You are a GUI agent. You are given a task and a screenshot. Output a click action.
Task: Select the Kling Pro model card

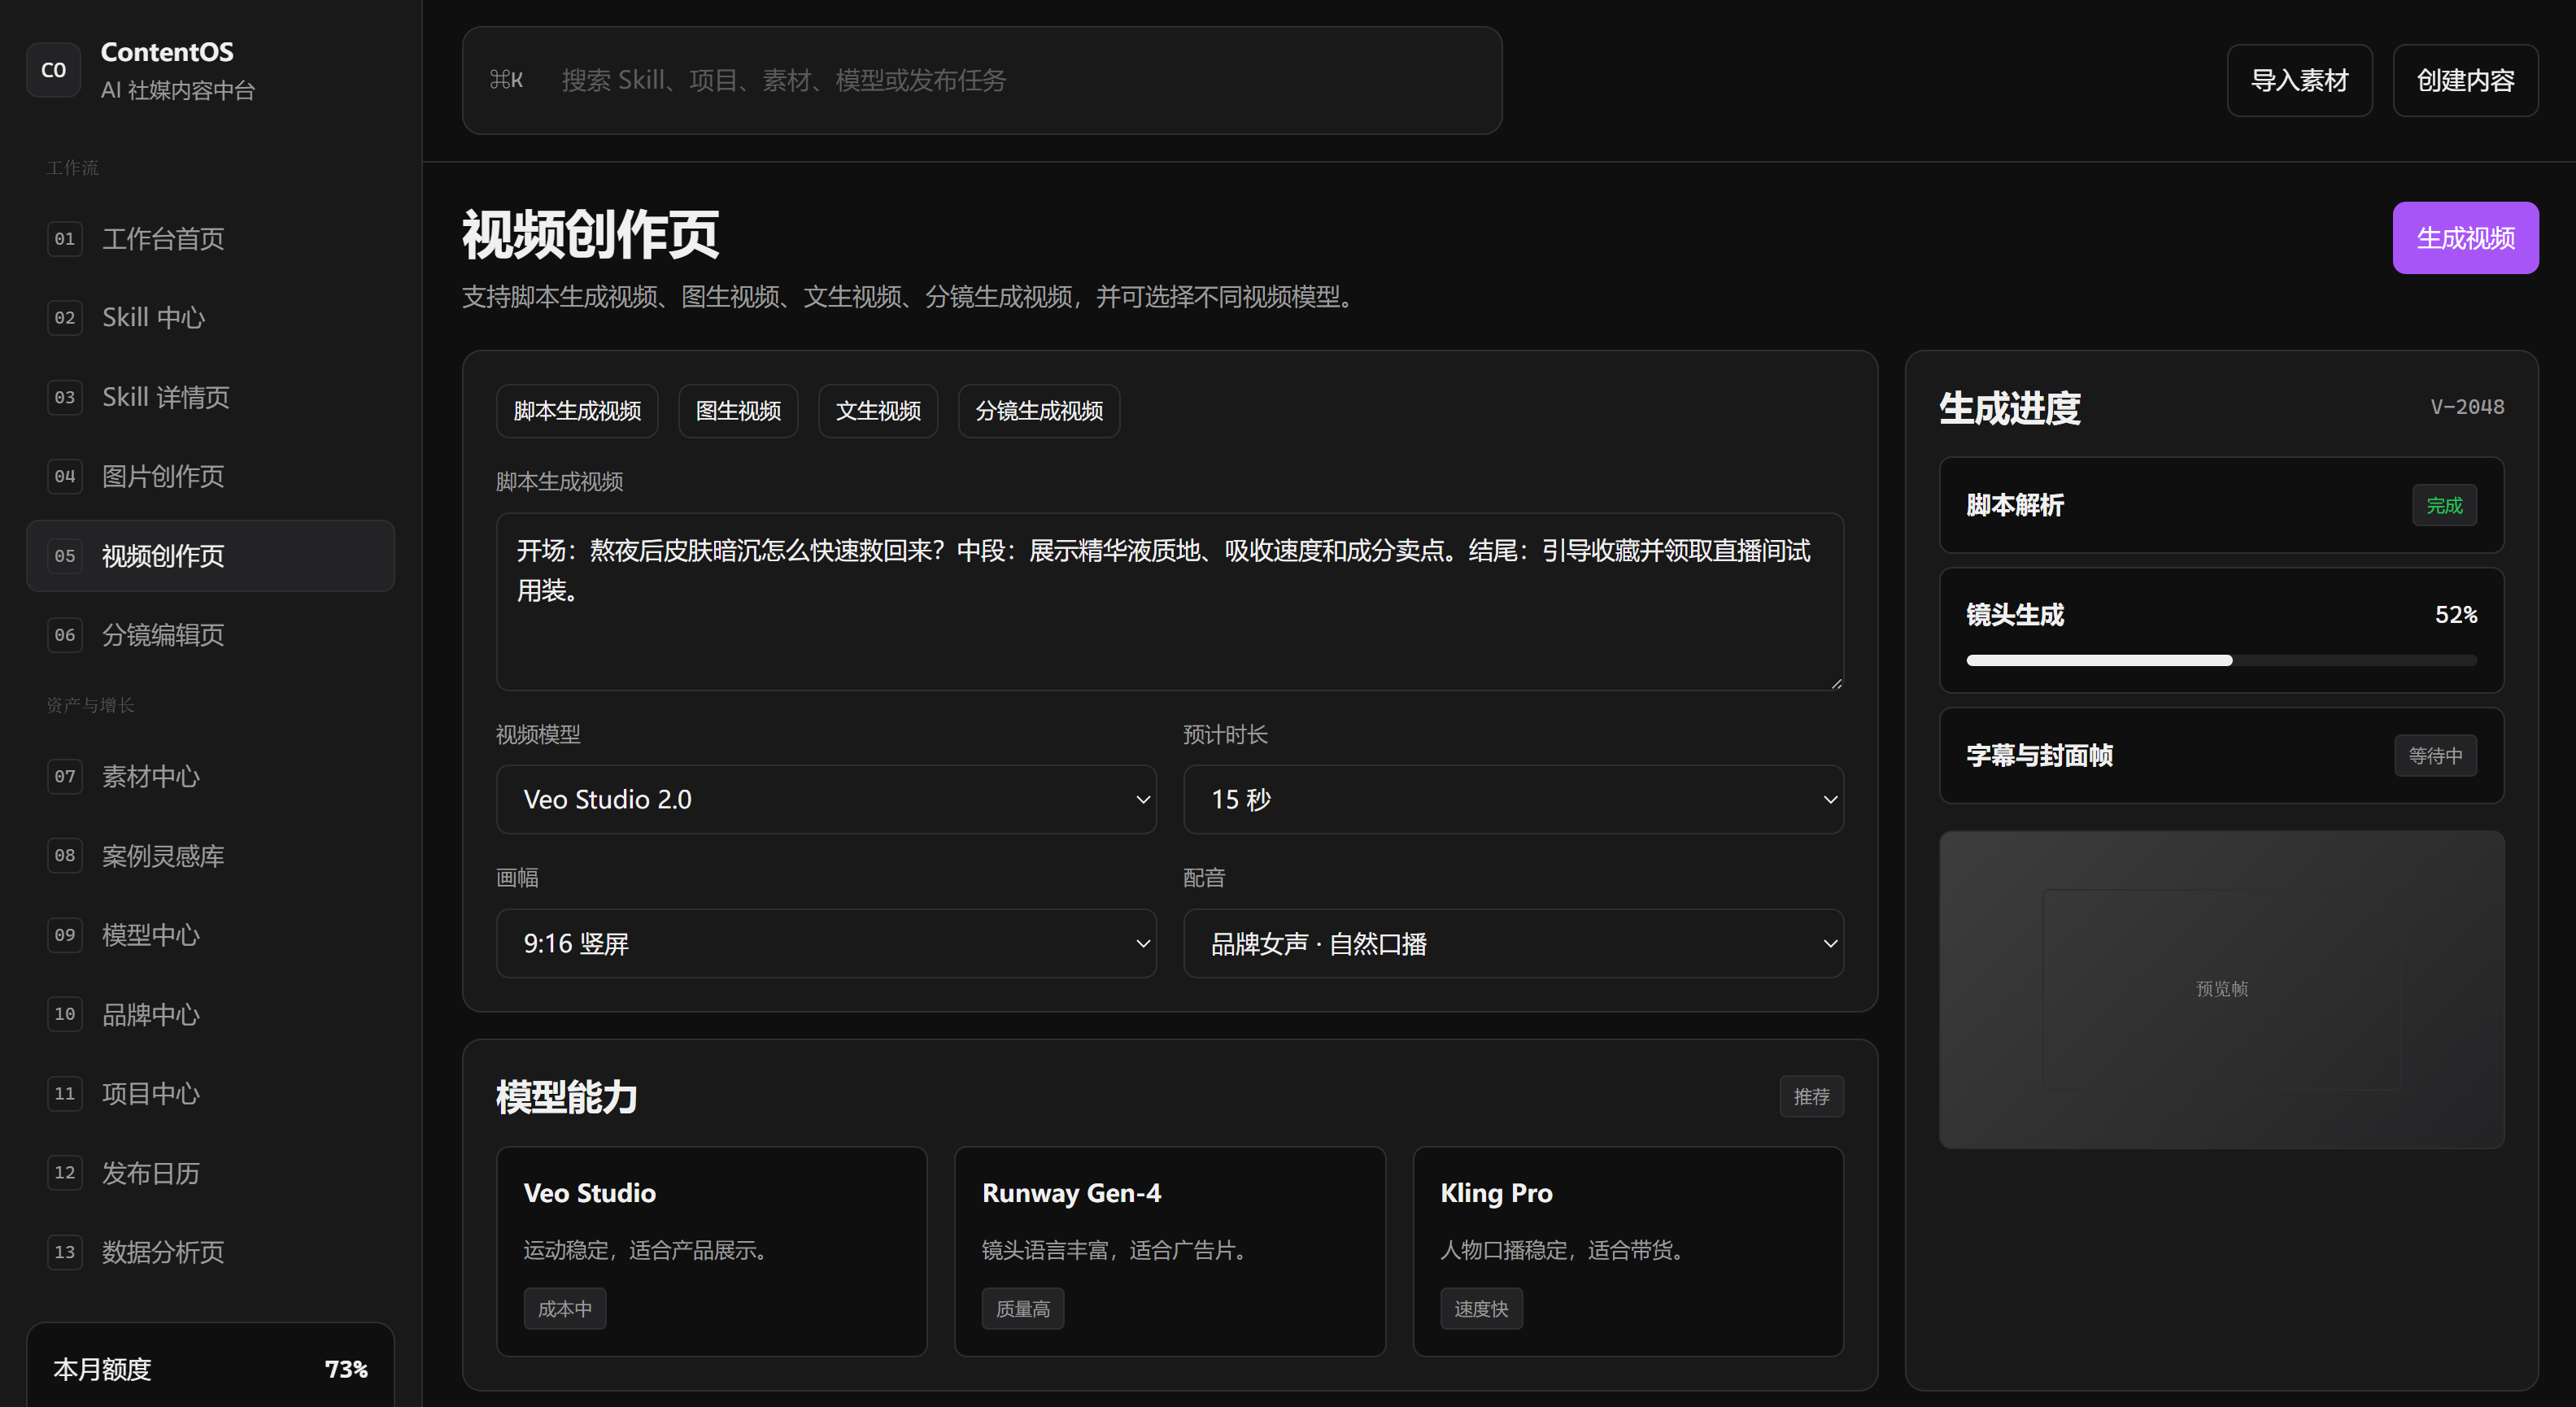click(1628, 1251)
